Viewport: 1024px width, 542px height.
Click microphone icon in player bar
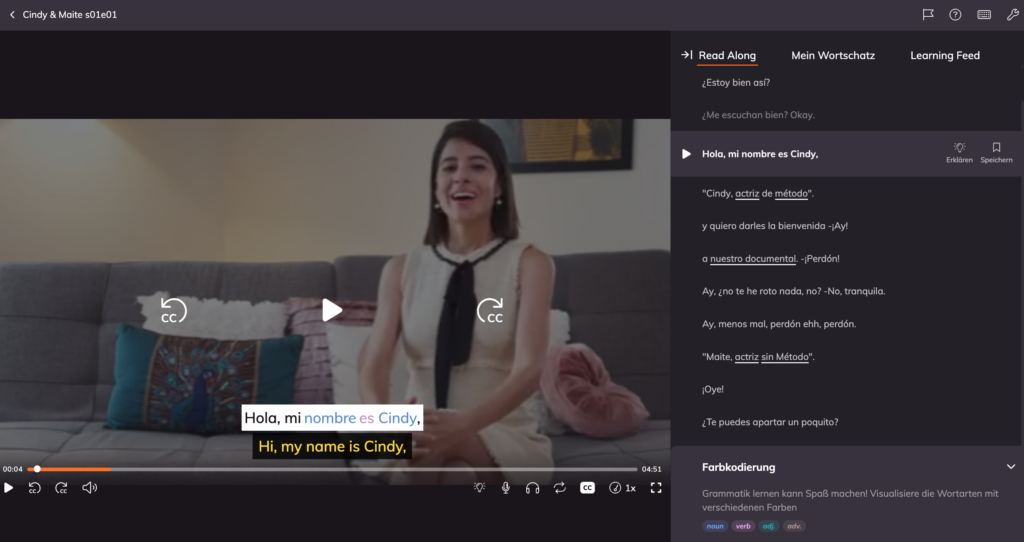click(506, 488)
